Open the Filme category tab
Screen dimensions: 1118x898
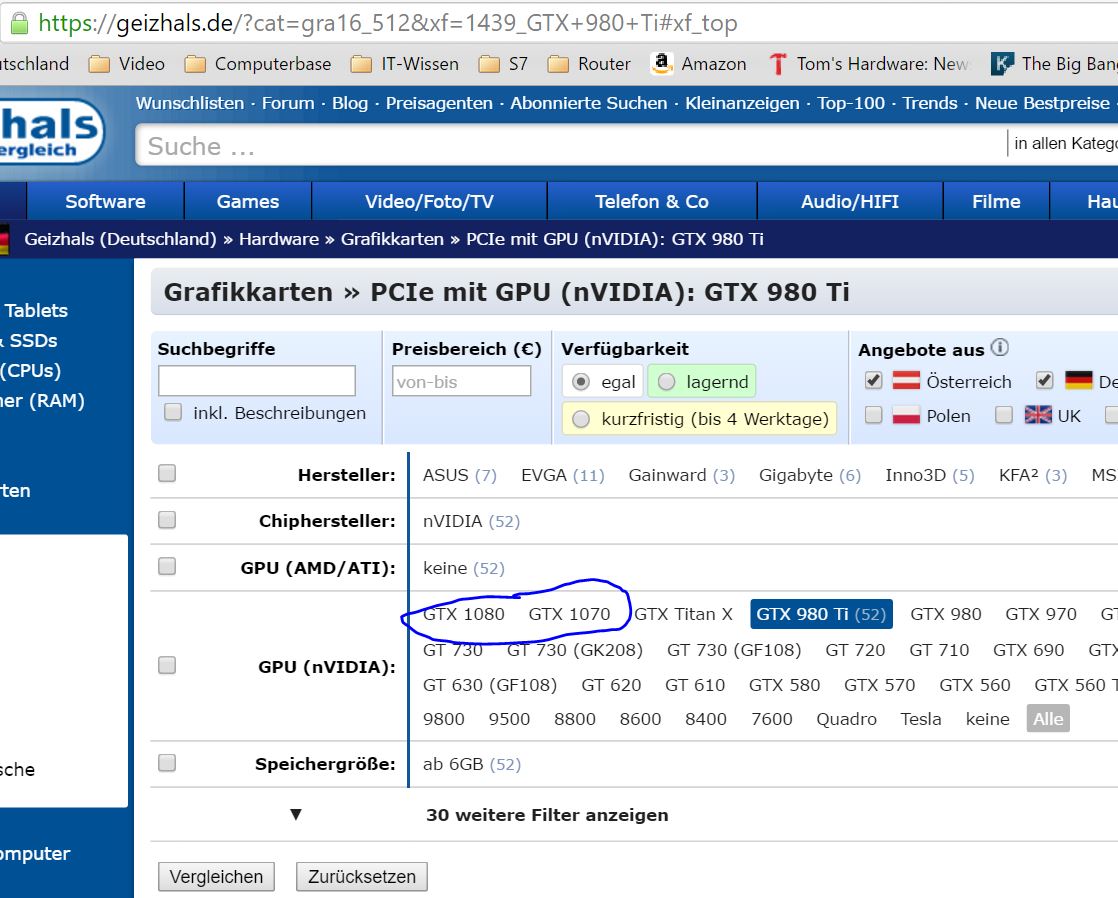996,201
